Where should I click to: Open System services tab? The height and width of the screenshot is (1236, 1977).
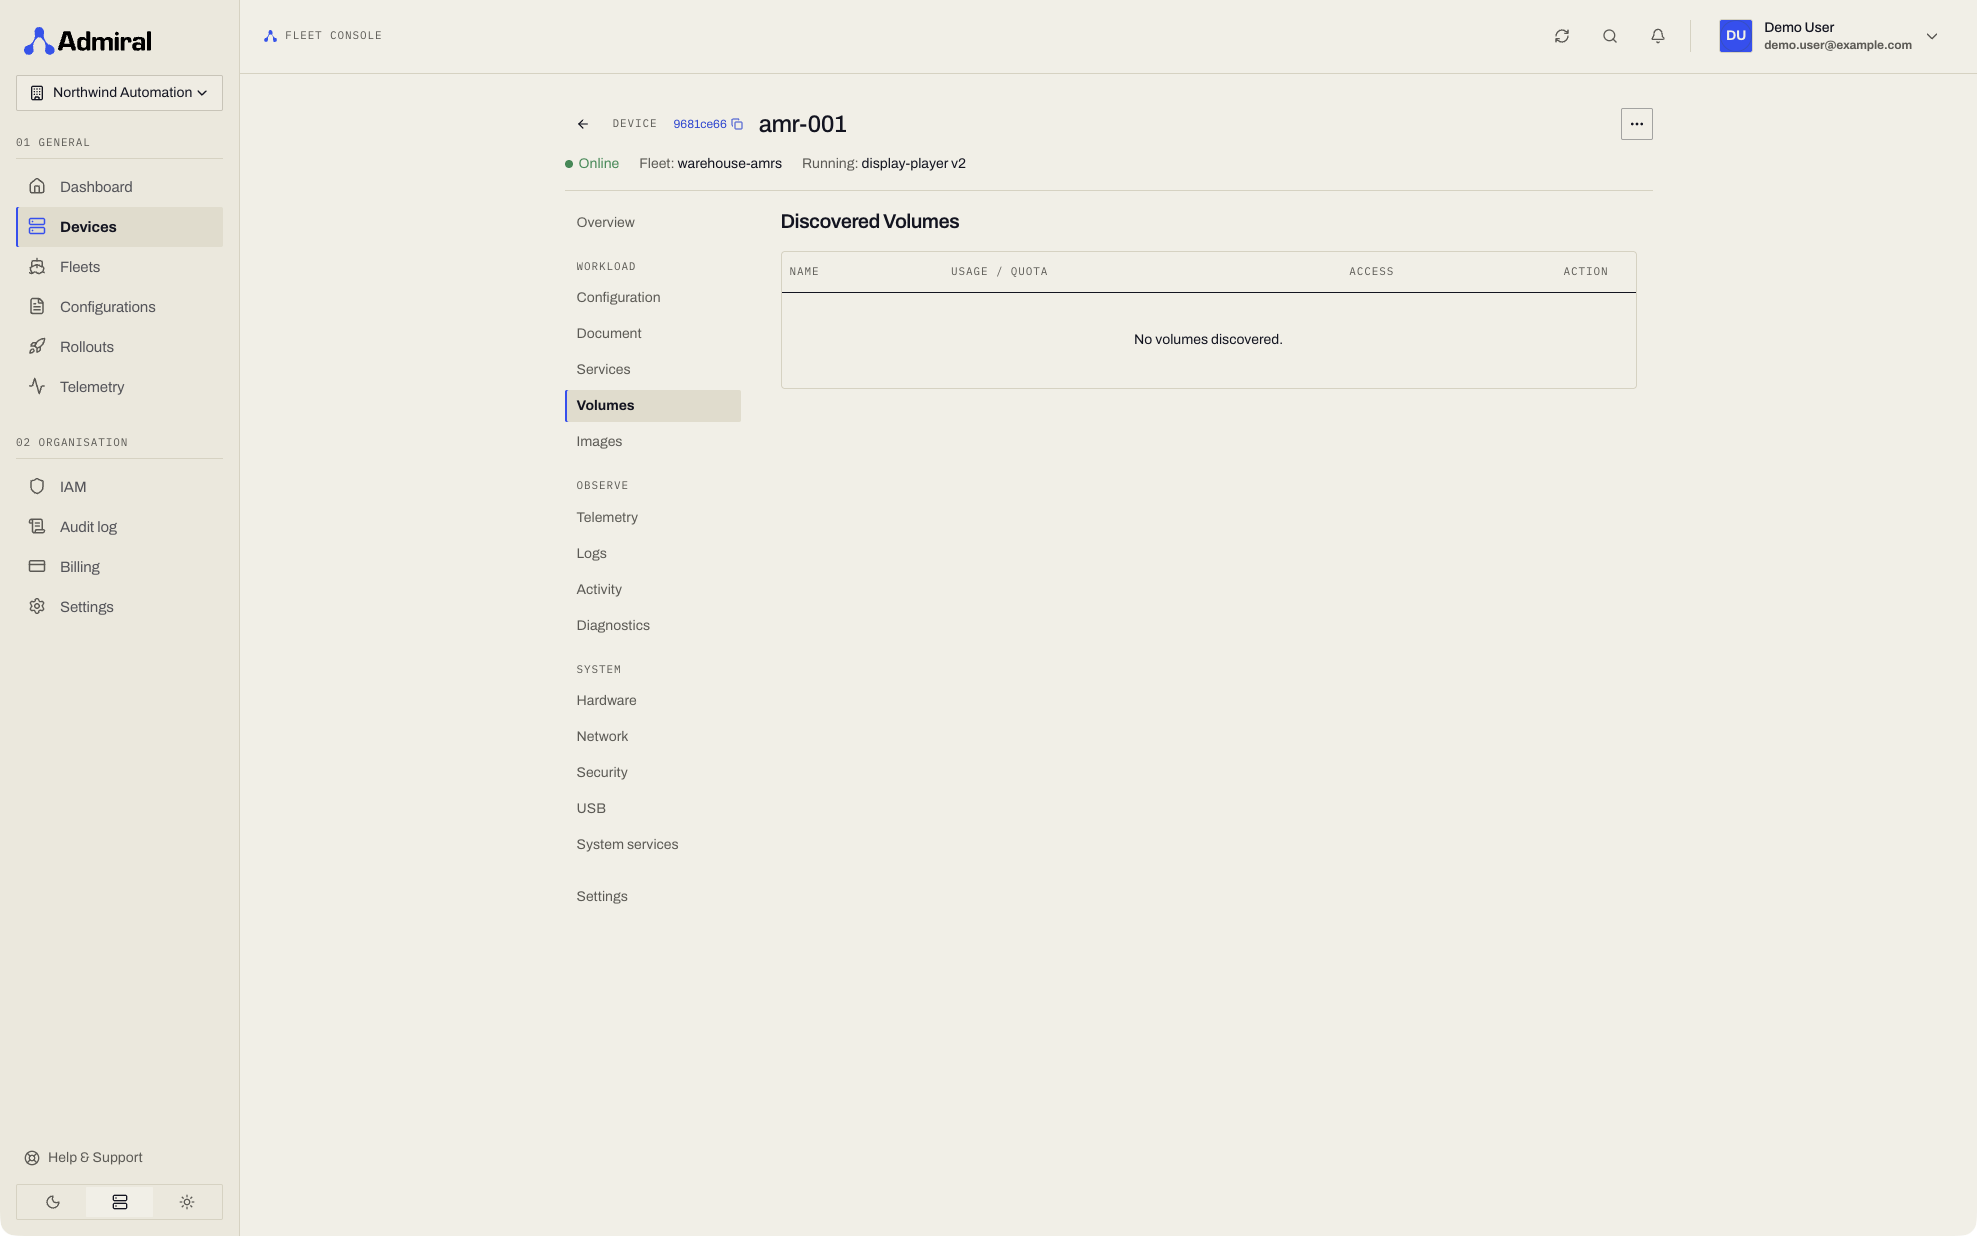click(653, 845)
